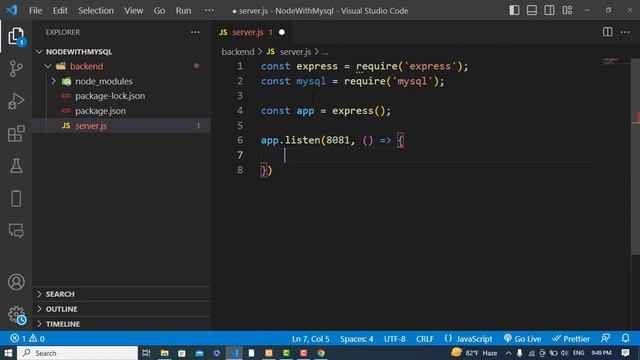Open the overflow menu after Run
The image size is (640, 360).
209,11
